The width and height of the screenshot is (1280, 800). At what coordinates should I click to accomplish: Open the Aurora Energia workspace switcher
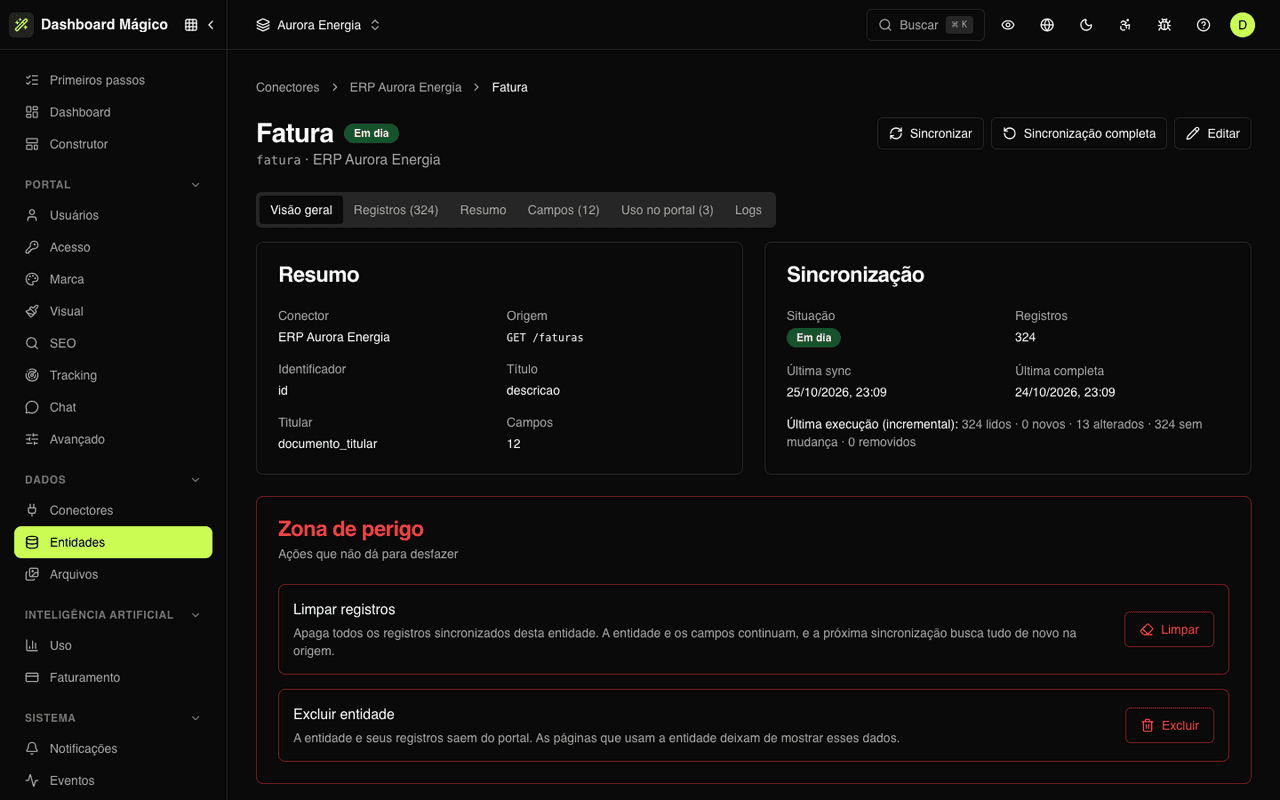318,25
